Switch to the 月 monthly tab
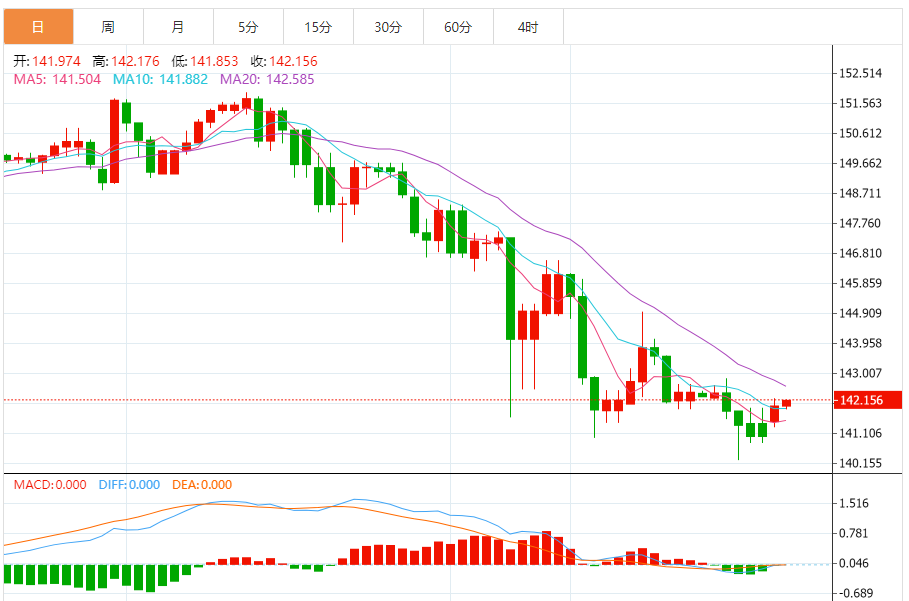This screenshot has height=601, width=909. click(179, 27)
